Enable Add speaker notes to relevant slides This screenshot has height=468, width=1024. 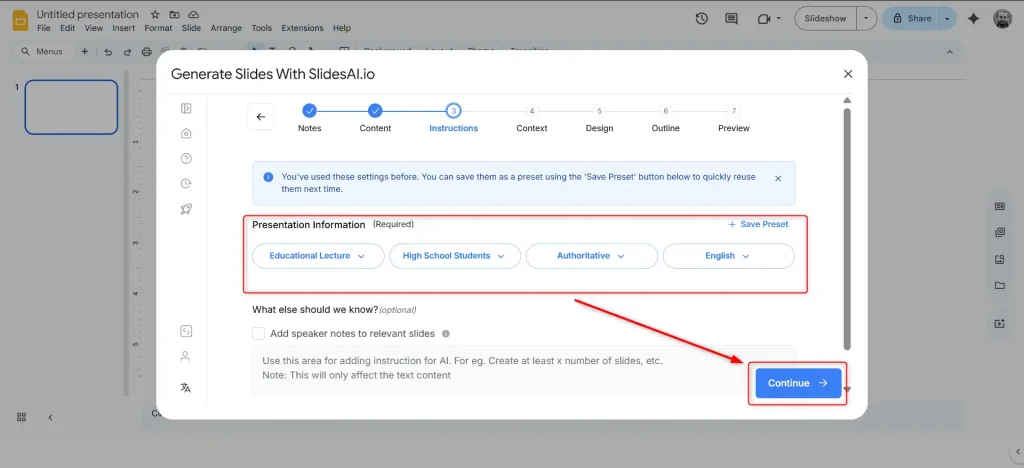[259, 334]
